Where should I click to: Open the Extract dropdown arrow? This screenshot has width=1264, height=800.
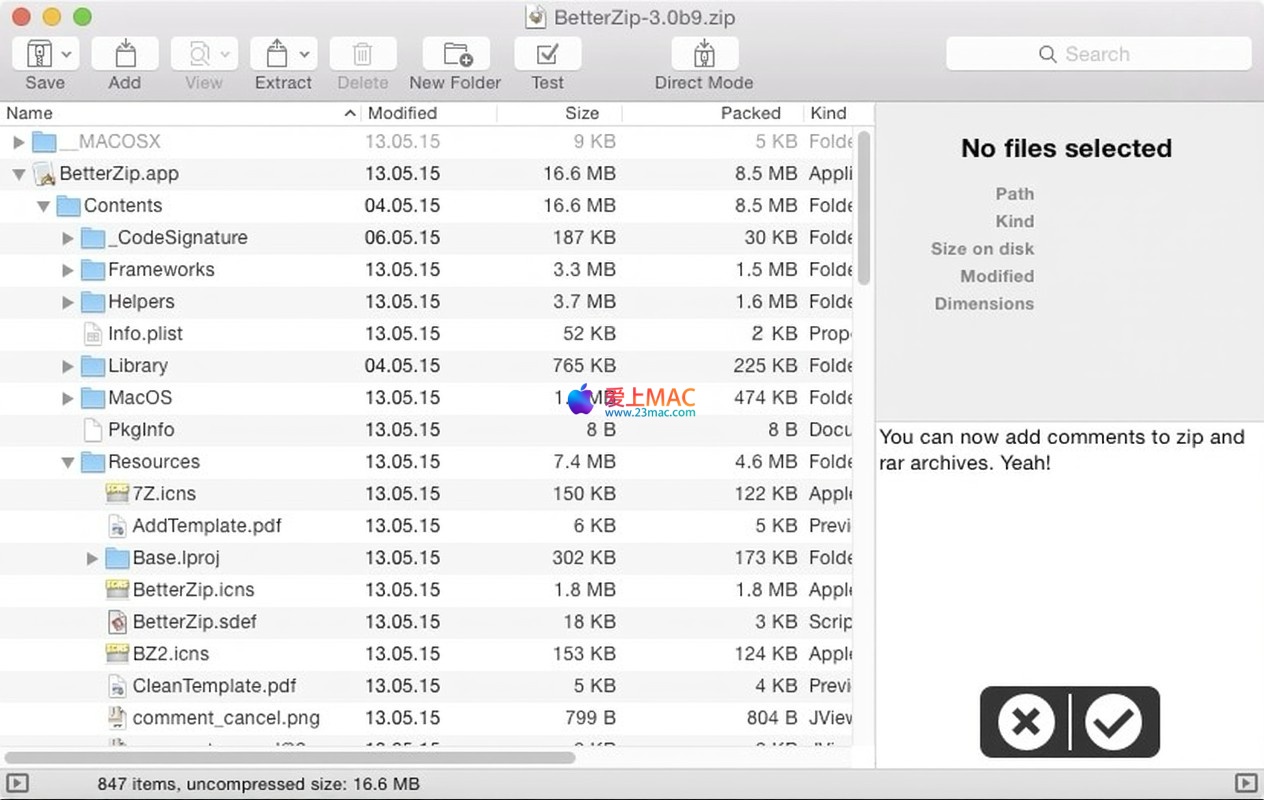tap(304, 54)
